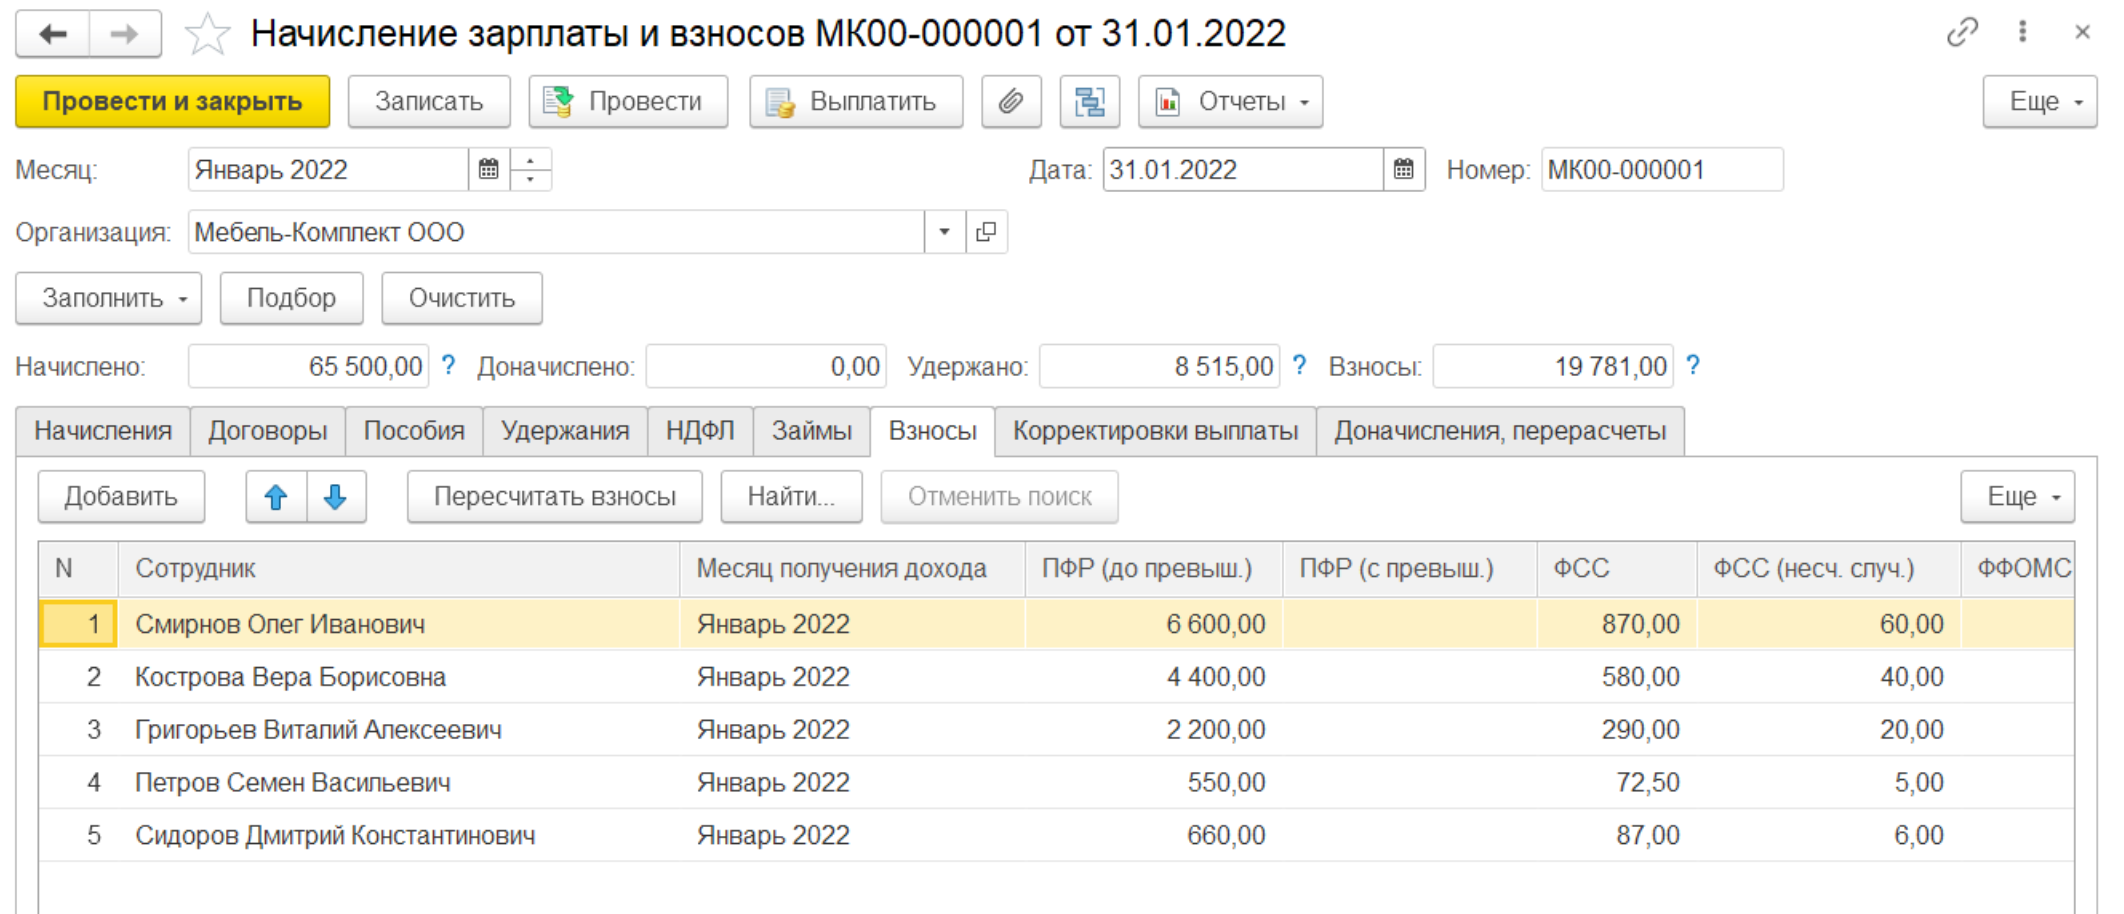Open the Удержания tab
2124x914 pixels.
(x=565, y=431)
